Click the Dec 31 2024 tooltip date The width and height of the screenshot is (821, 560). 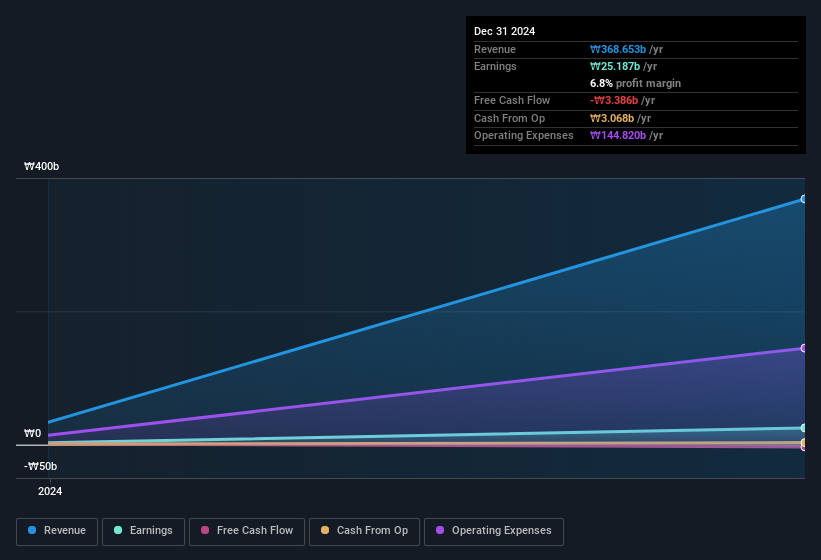click(504, 31)
